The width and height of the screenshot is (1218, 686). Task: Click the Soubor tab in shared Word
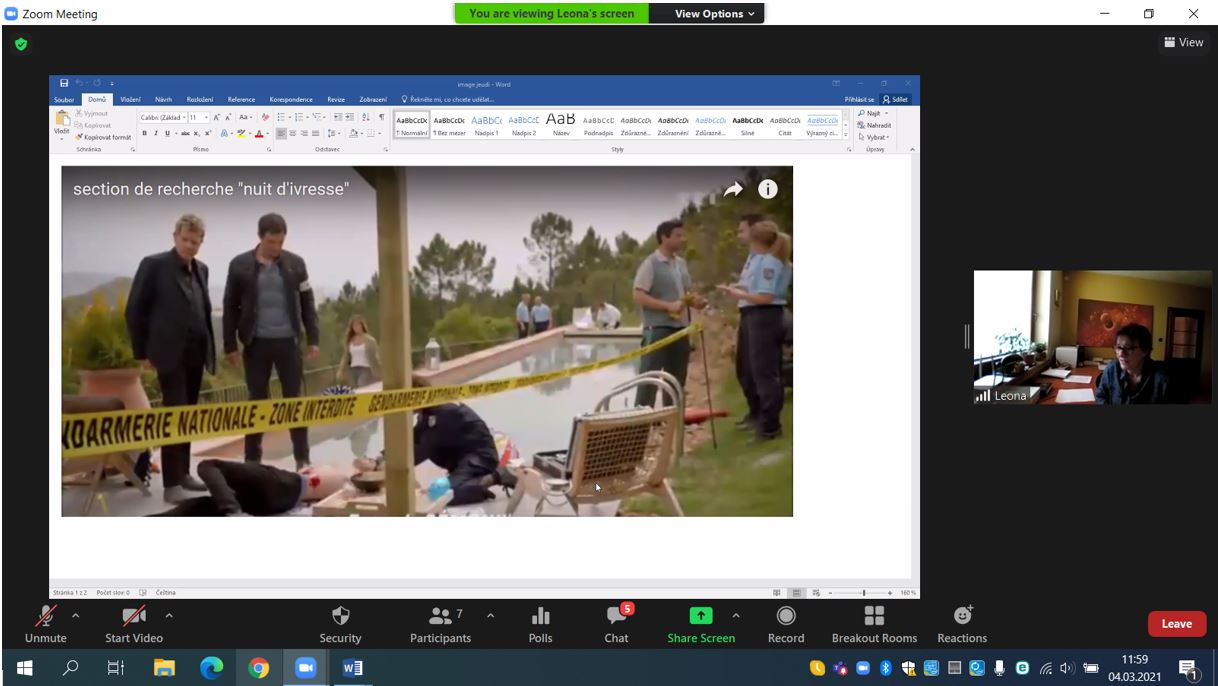[x=64, y=99]
